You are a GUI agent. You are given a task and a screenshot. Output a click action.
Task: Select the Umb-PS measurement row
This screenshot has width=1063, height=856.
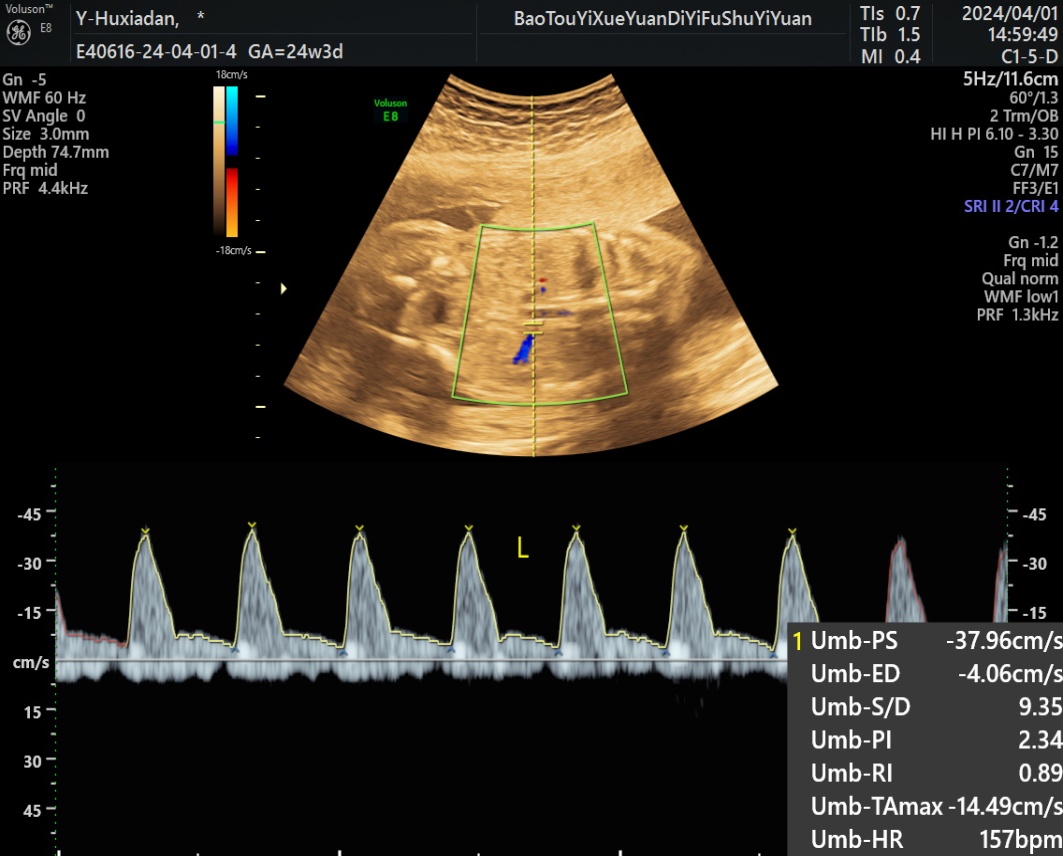tap(925, 641)
